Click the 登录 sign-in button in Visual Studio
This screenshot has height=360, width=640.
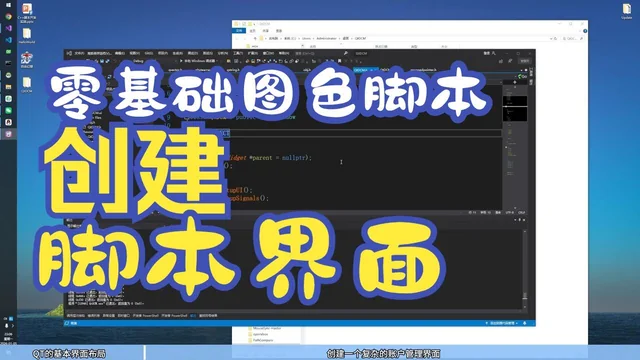tap(489, 53)
